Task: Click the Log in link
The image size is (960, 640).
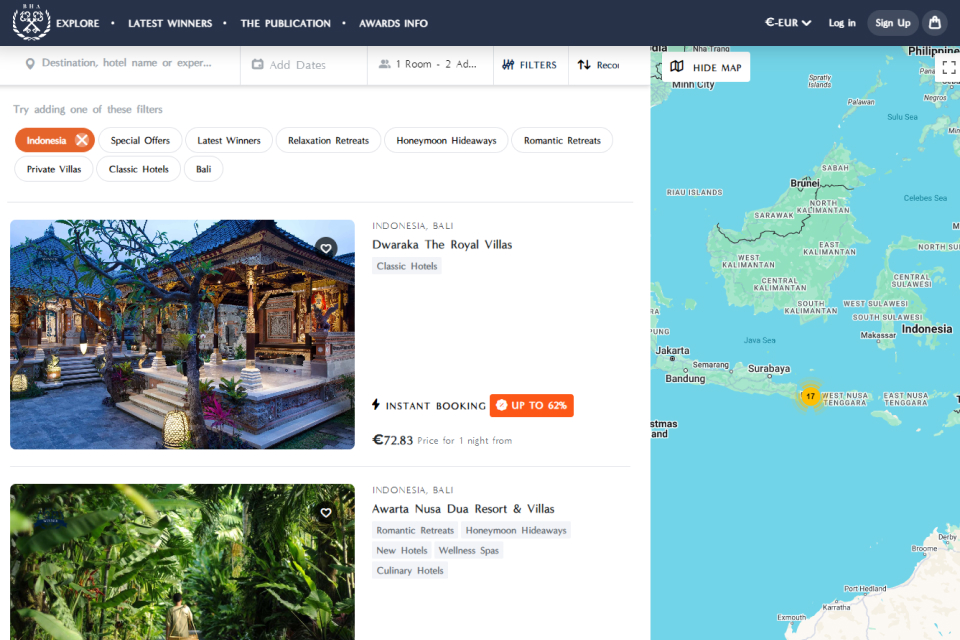Action: point(842,23)
